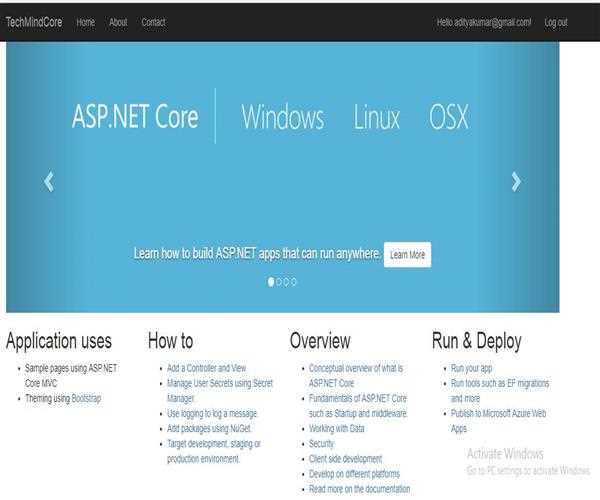Select the fourth carousel indicator dot
This screenshot has height=500, width=600.
(294, 282)
